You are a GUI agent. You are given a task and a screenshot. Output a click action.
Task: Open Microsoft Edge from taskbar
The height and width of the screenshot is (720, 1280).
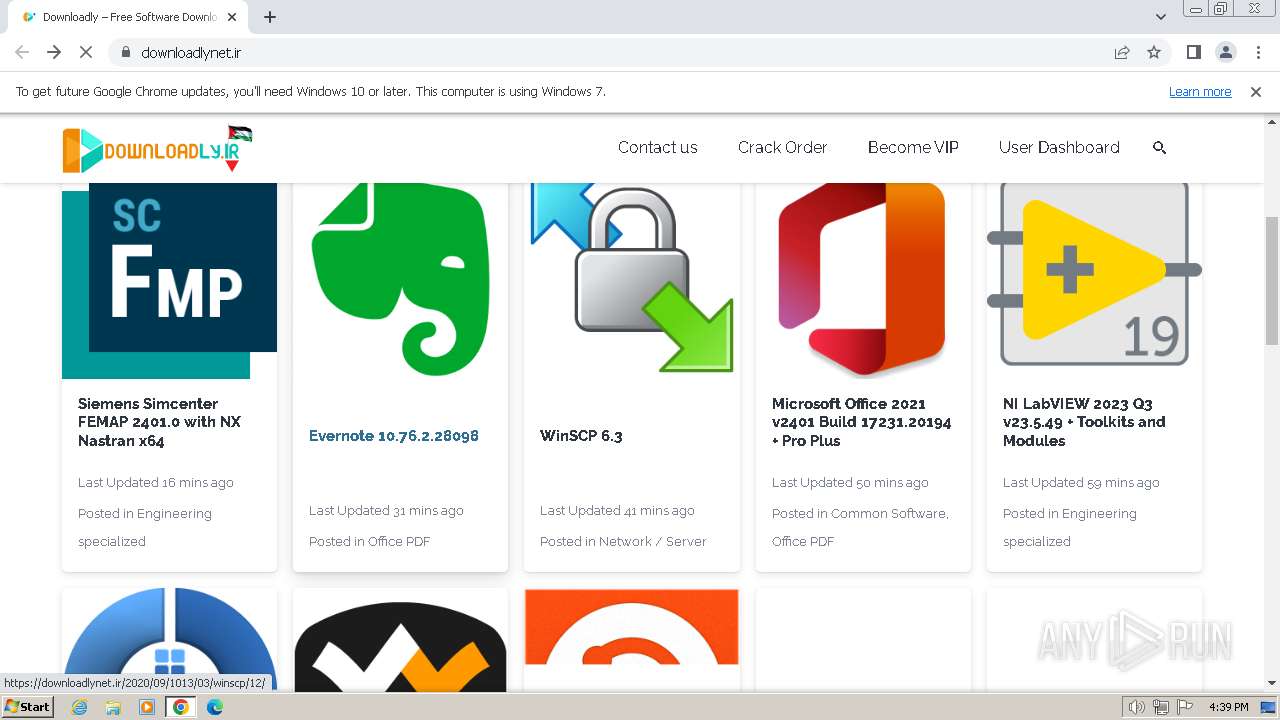coord(215,707)
